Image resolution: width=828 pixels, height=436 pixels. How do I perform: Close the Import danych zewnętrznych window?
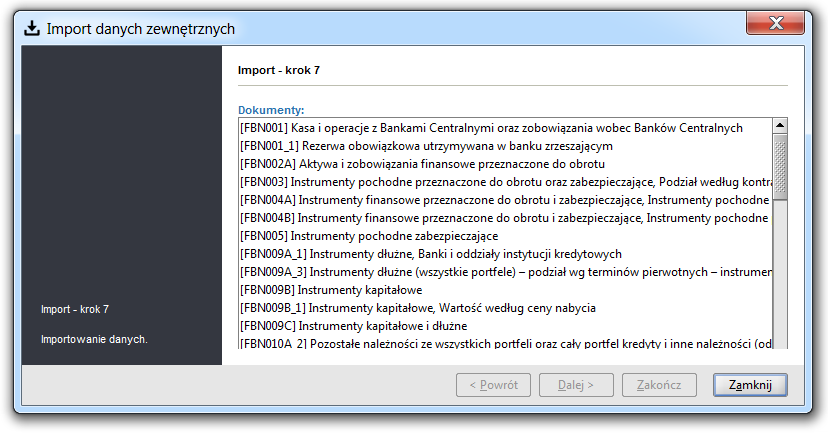coord(775,23)
